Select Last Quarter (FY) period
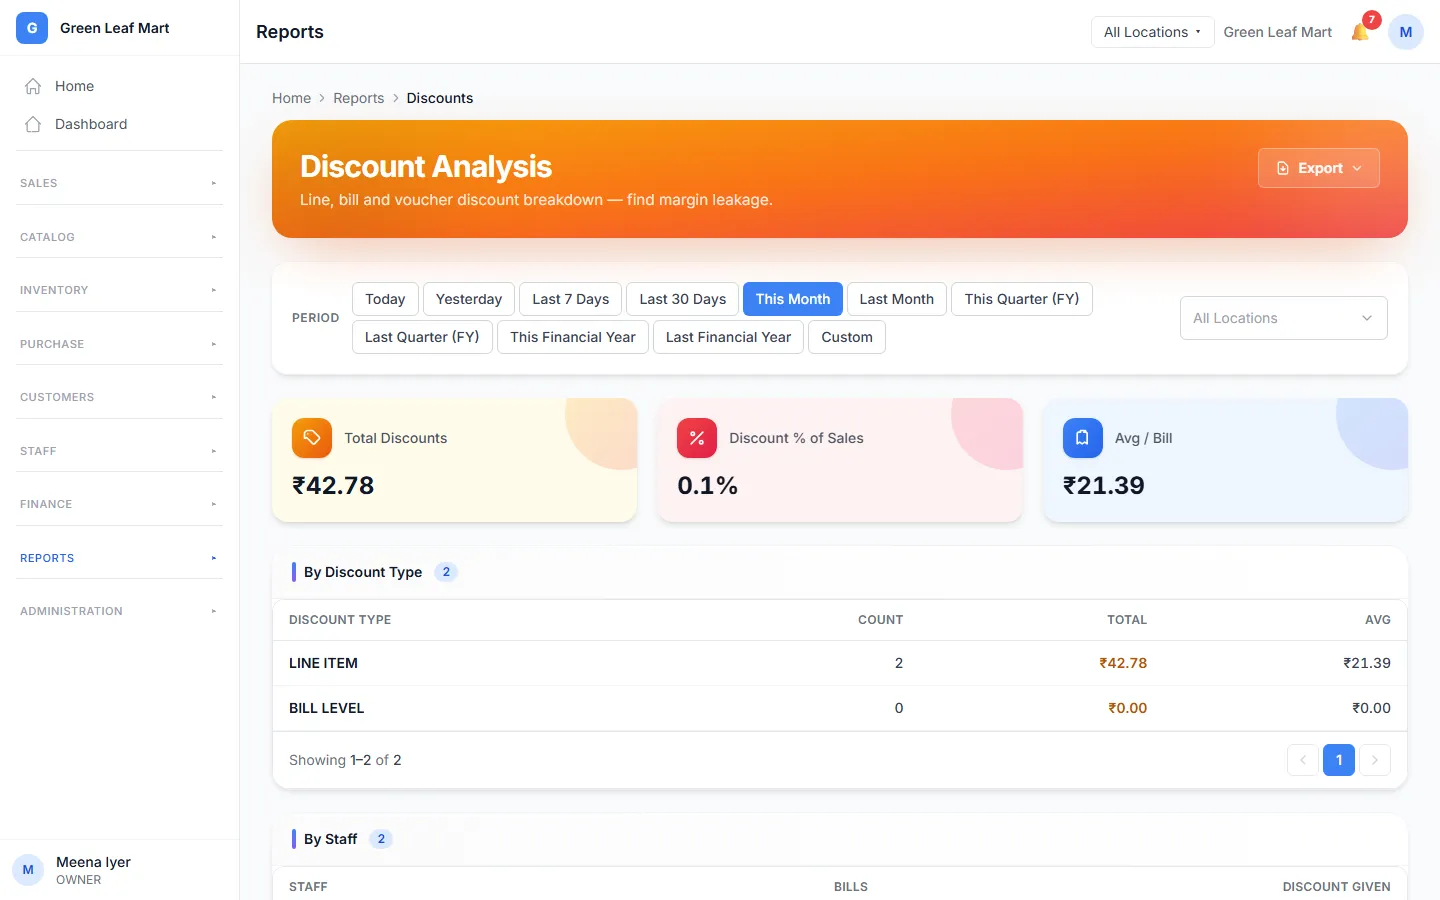This screenshot has height=900, width=1440. pyautogui.click(x=422, y=337)
